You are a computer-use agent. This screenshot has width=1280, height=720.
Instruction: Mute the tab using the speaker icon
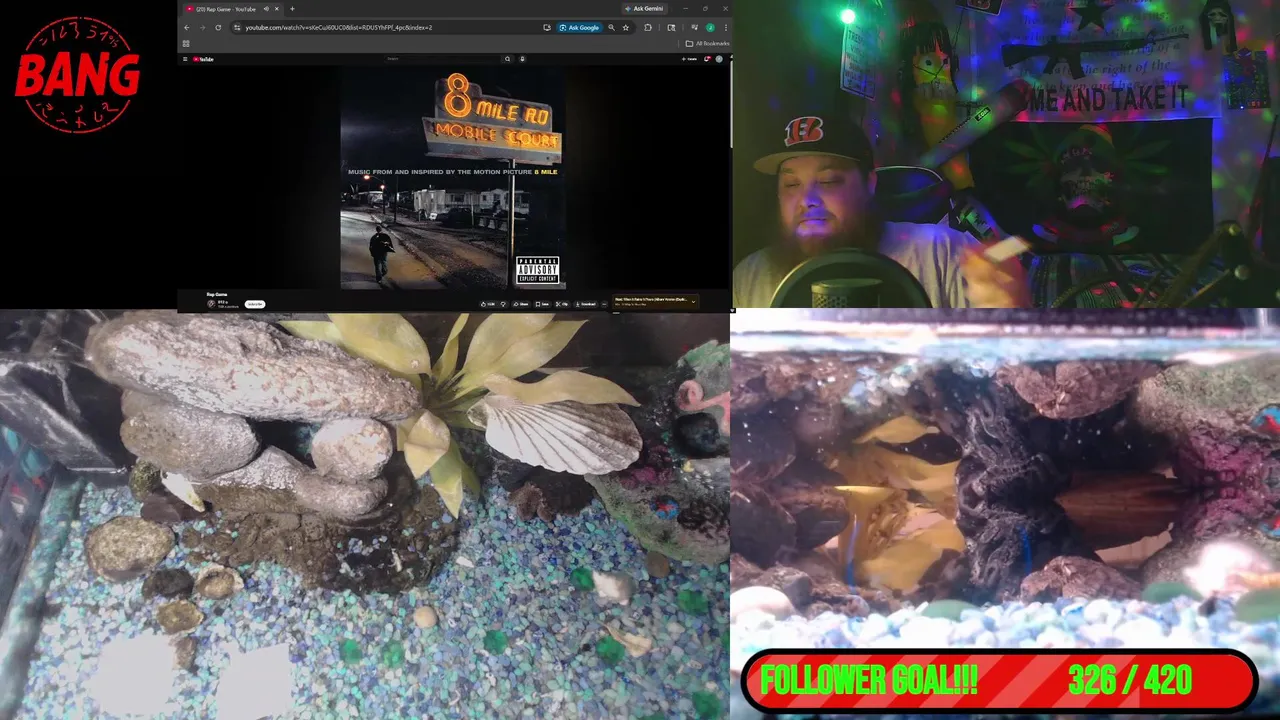pyautogui.click(x=266, y=9)
